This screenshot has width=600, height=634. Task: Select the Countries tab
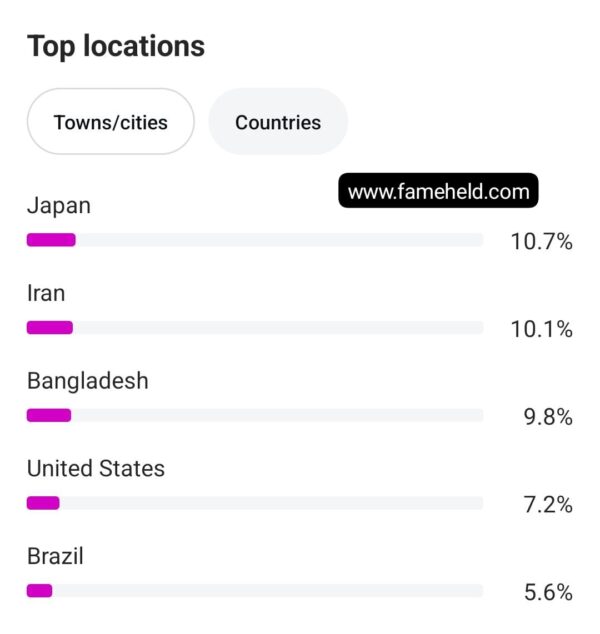pos(278,121)
